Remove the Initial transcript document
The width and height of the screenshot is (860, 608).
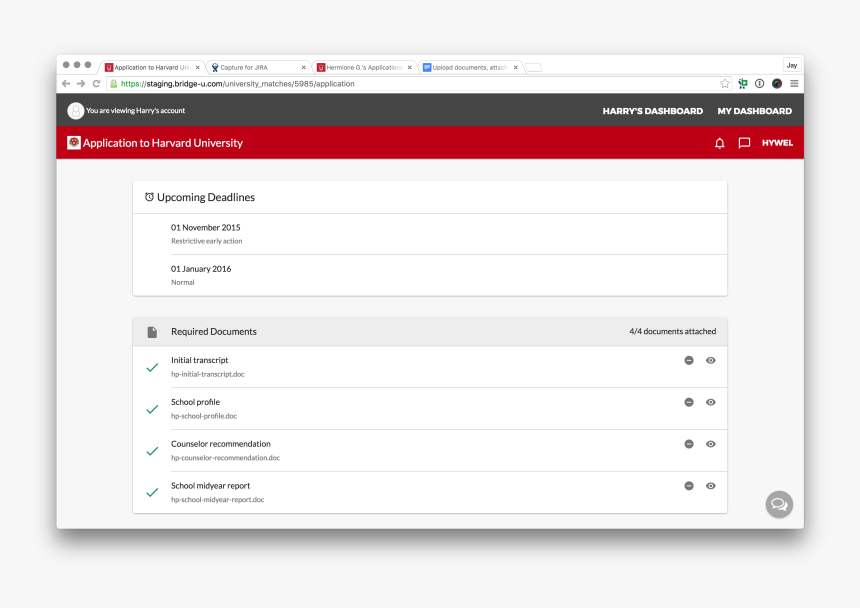[x=689, y=360]
